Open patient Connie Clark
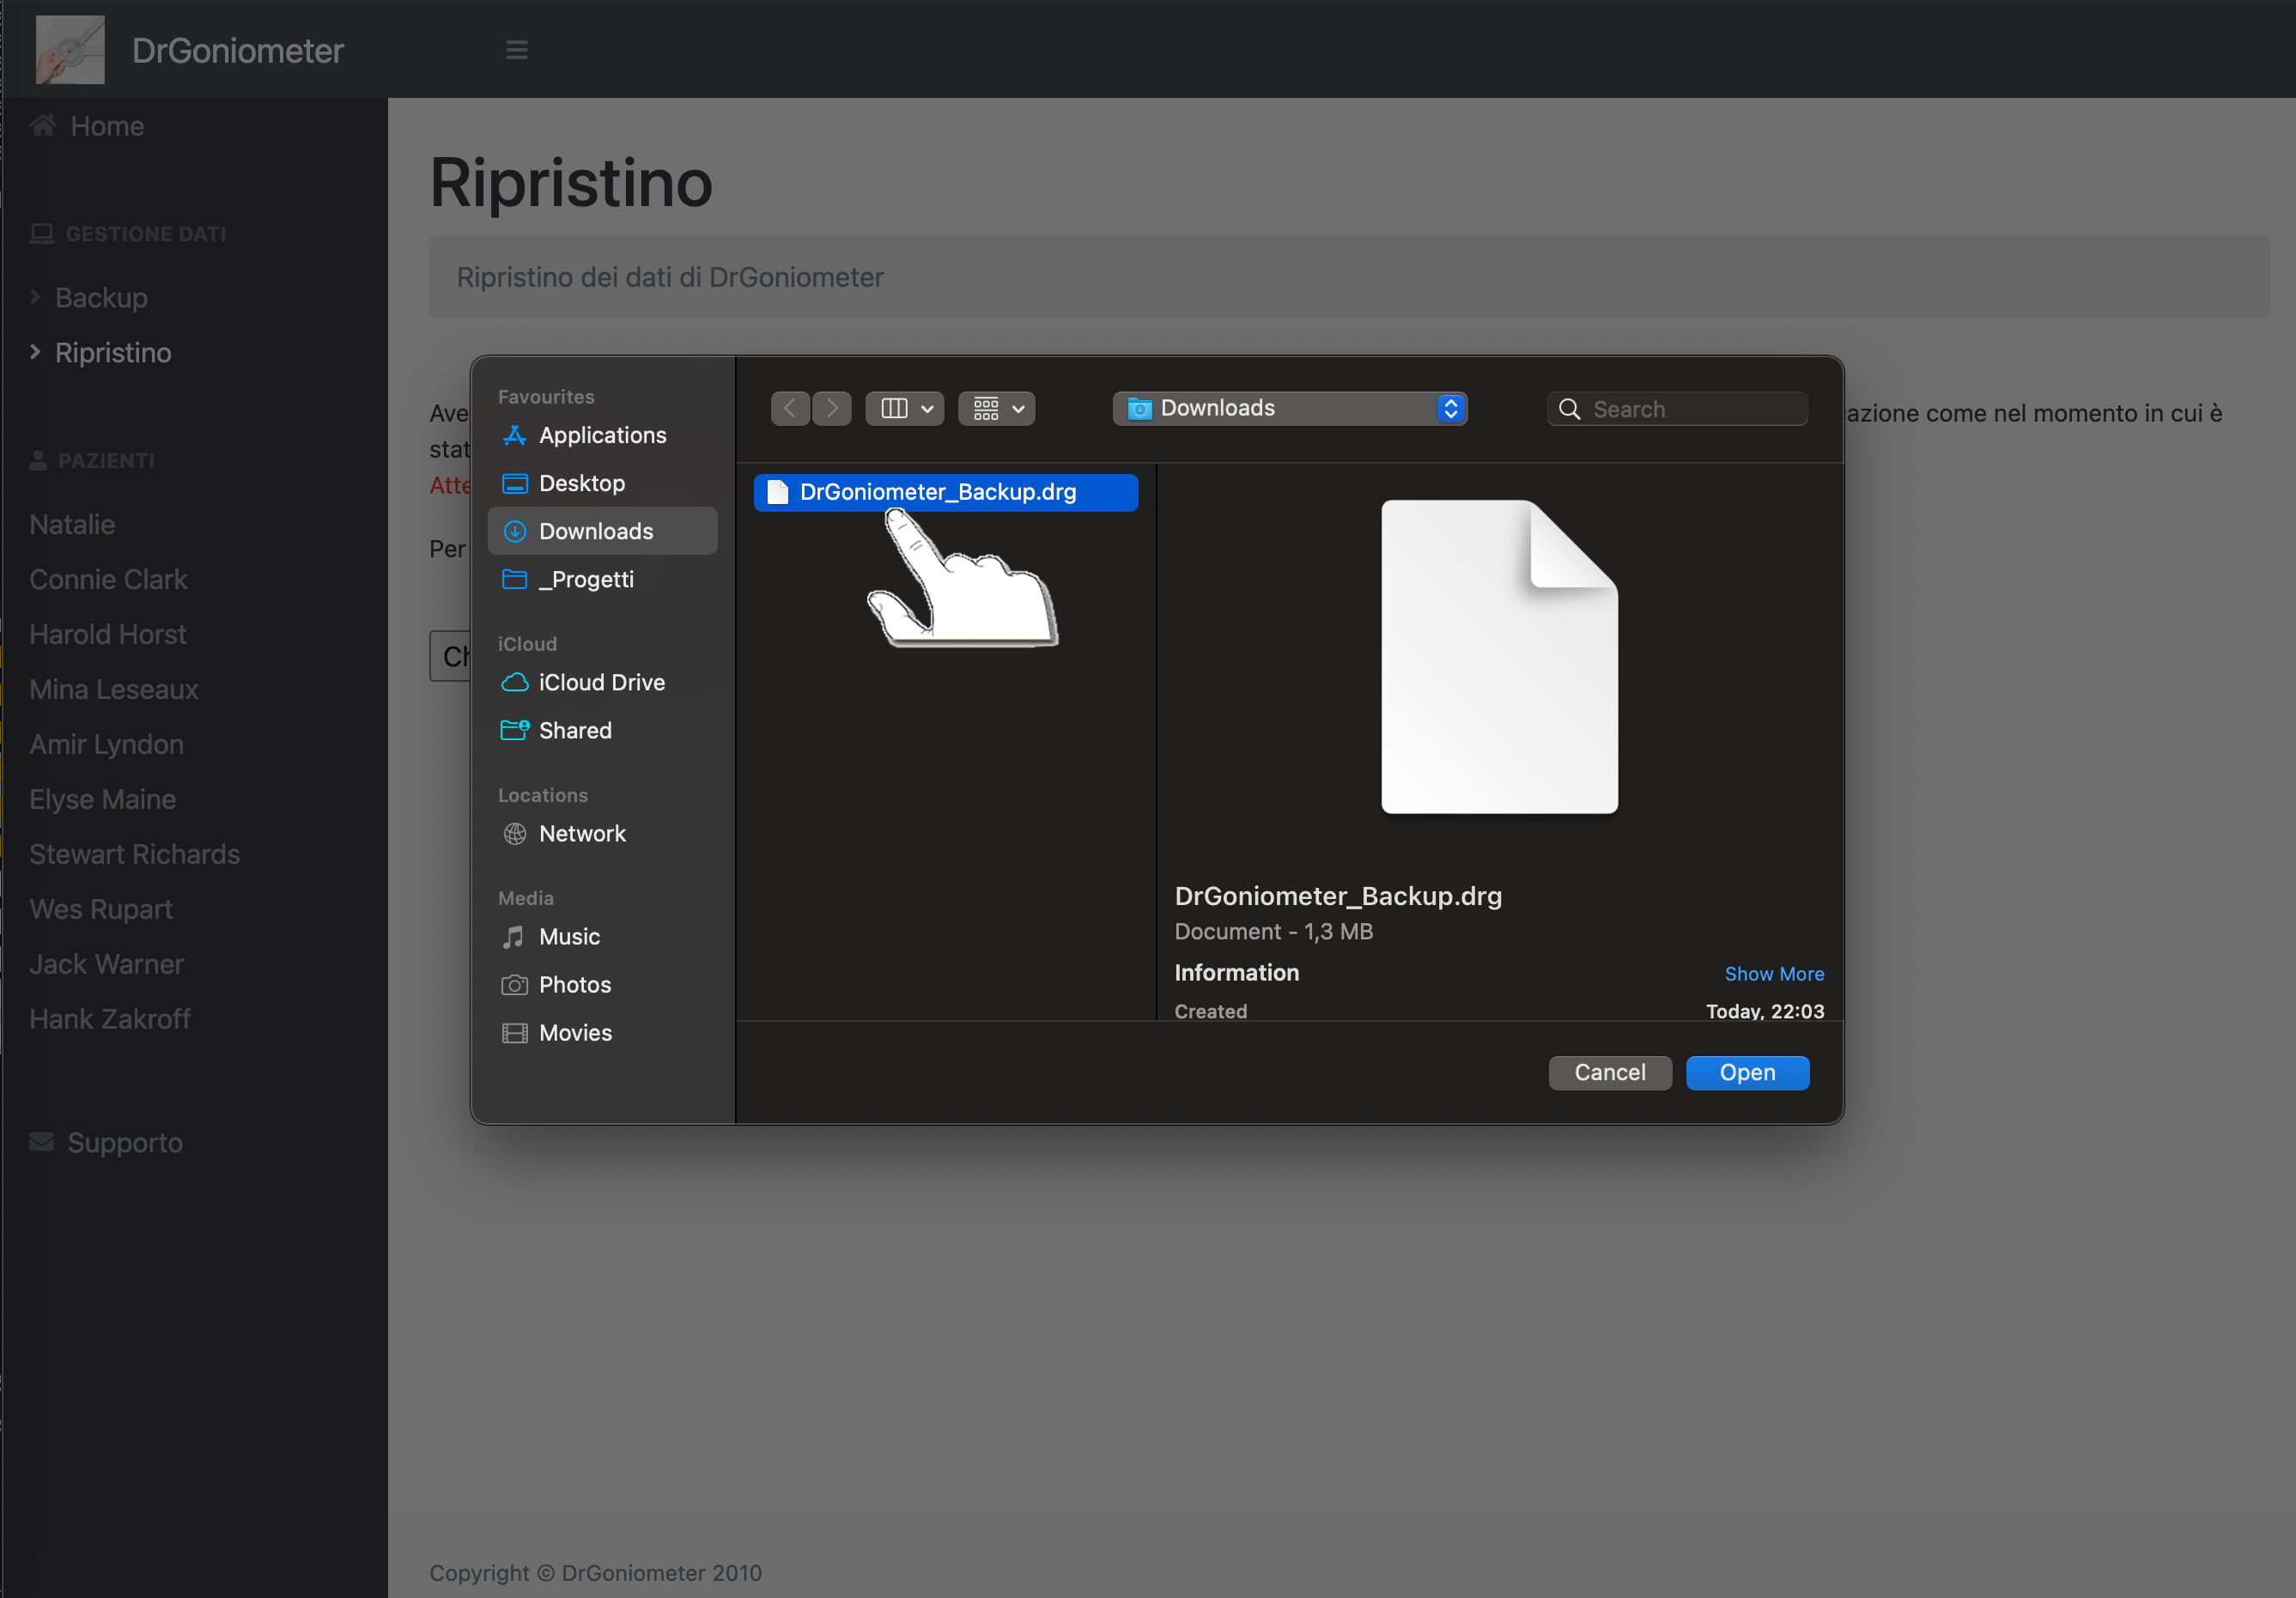This screenshot has height=1598, width=2296. pos(108,579)
